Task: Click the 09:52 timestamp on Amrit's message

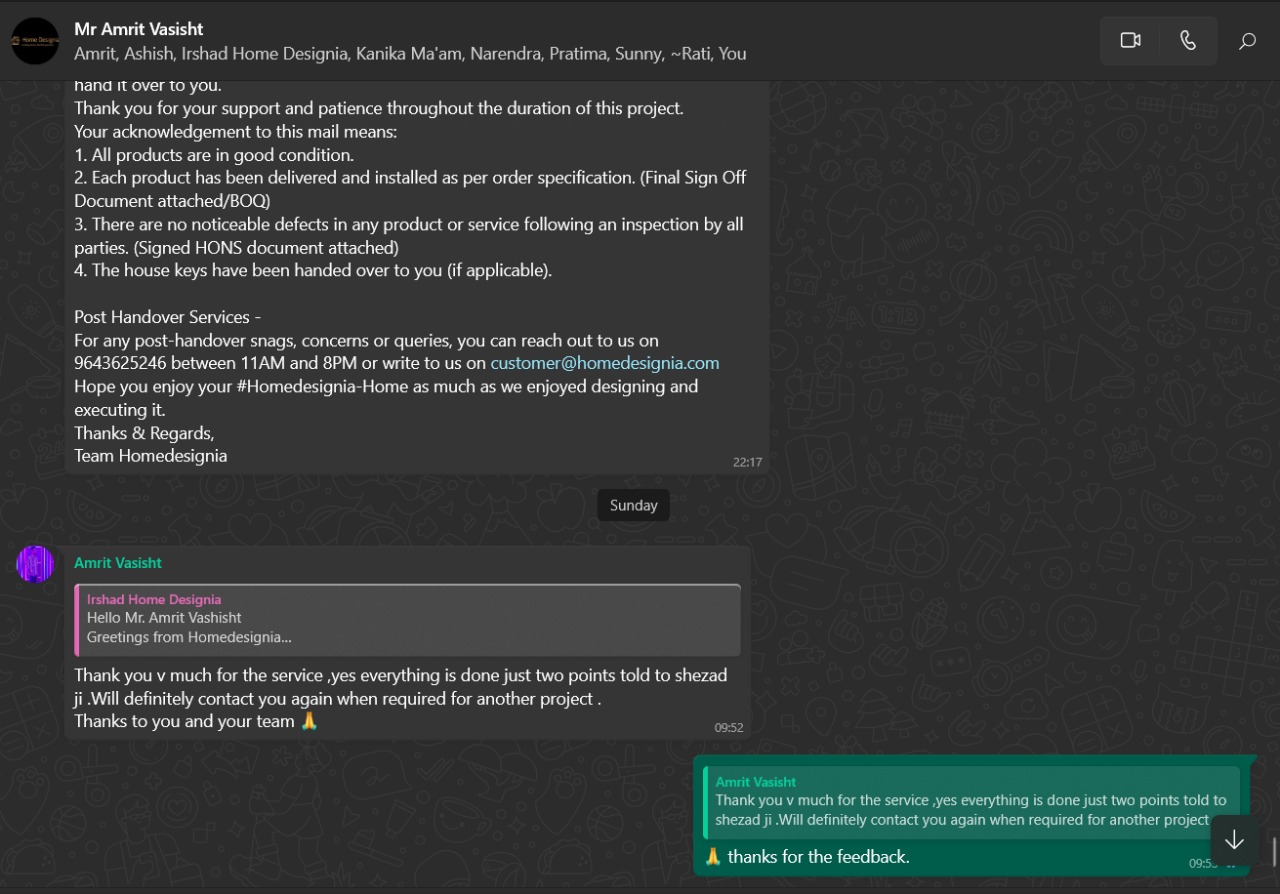Action: pyautogui.click(x=729, y=728)
